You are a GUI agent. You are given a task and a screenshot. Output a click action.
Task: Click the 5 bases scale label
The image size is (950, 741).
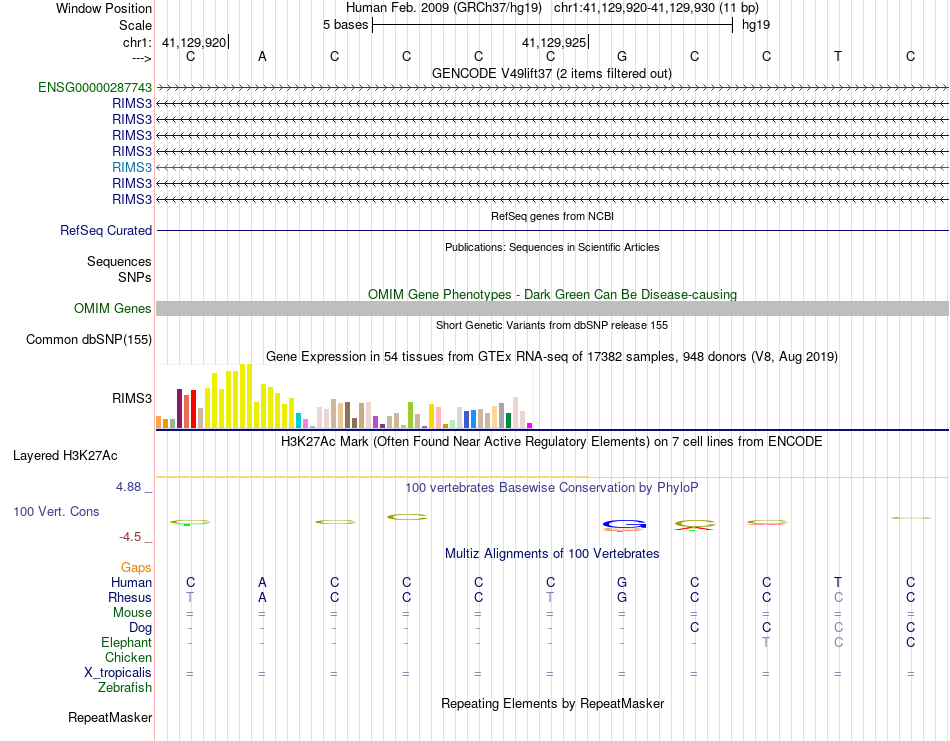345,25
